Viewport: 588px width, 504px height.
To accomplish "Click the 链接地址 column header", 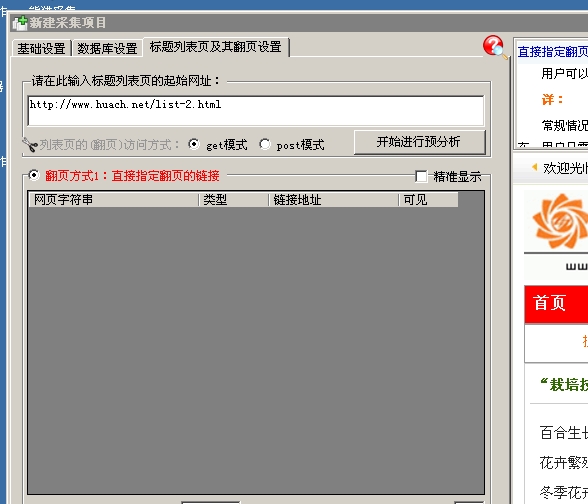I will click(334, 200).
